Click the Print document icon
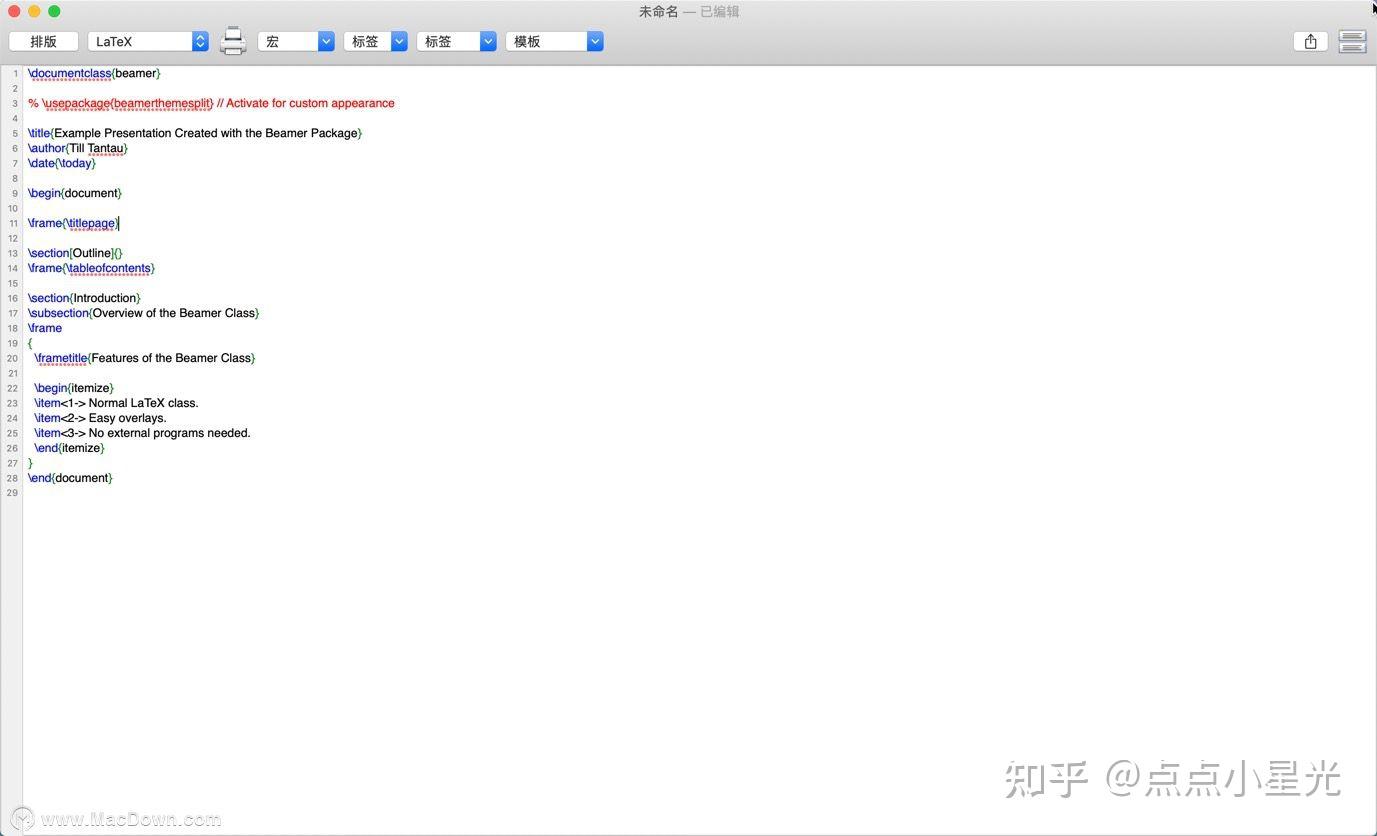This screenshot has height=836, width=1377. (x=233, y=41)
